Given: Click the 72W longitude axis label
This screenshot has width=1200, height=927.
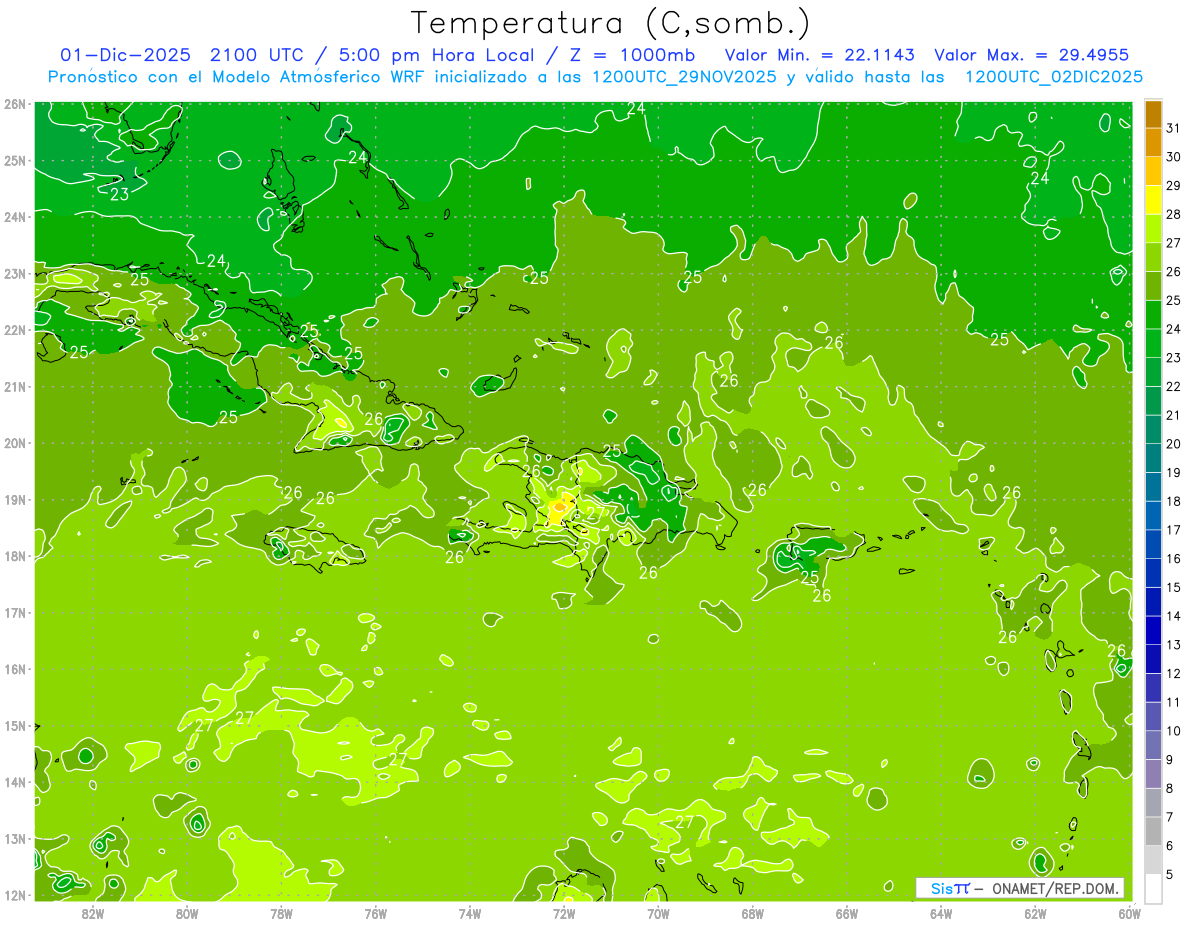Looking at the screenshot, I should [x=564, y=913].
